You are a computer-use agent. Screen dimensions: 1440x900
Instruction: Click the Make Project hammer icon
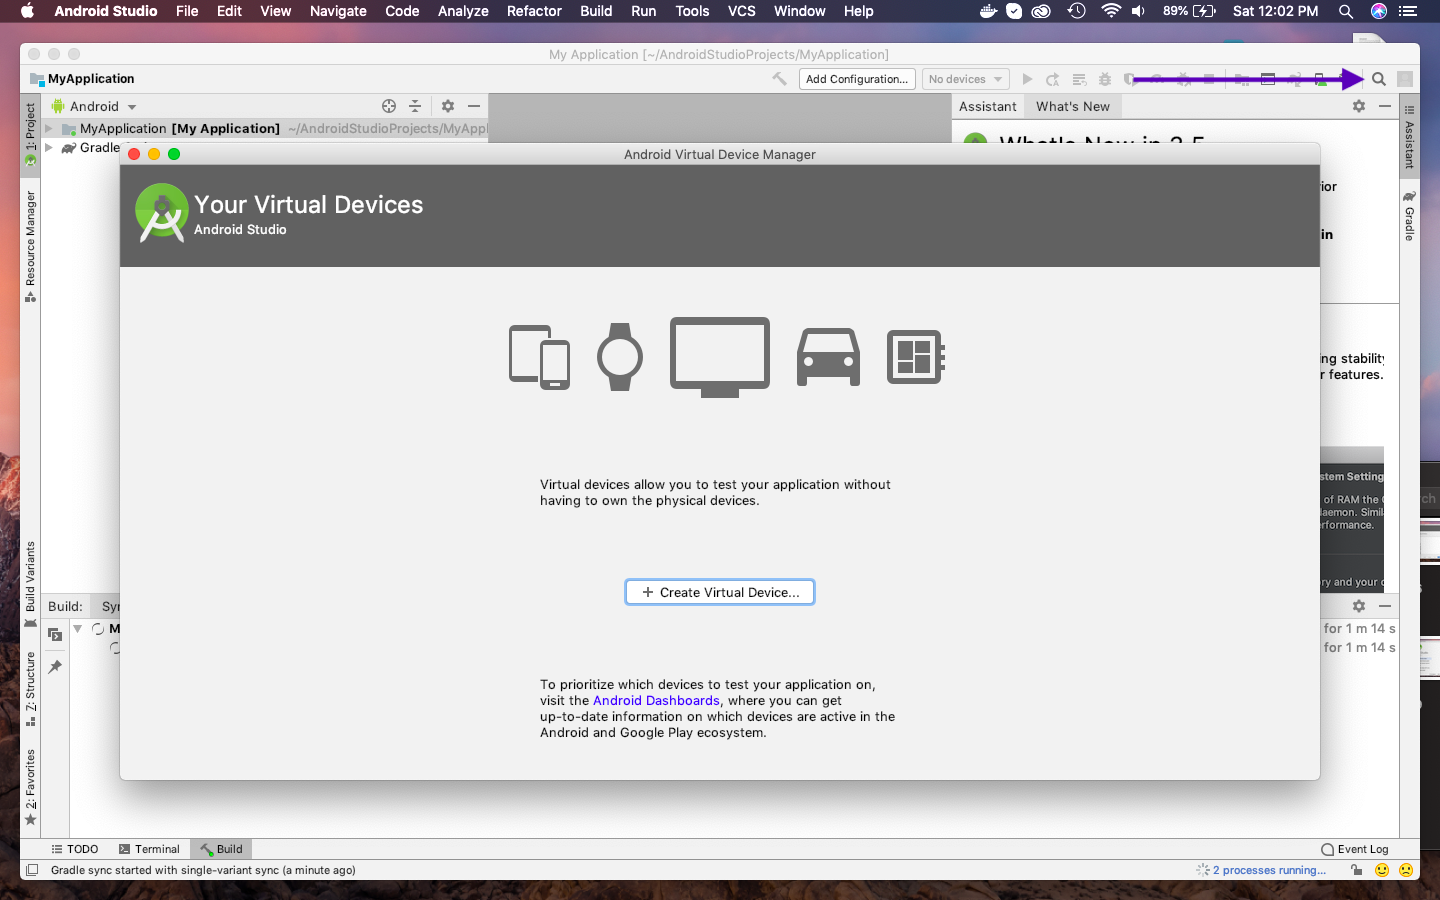click(779, 79)
